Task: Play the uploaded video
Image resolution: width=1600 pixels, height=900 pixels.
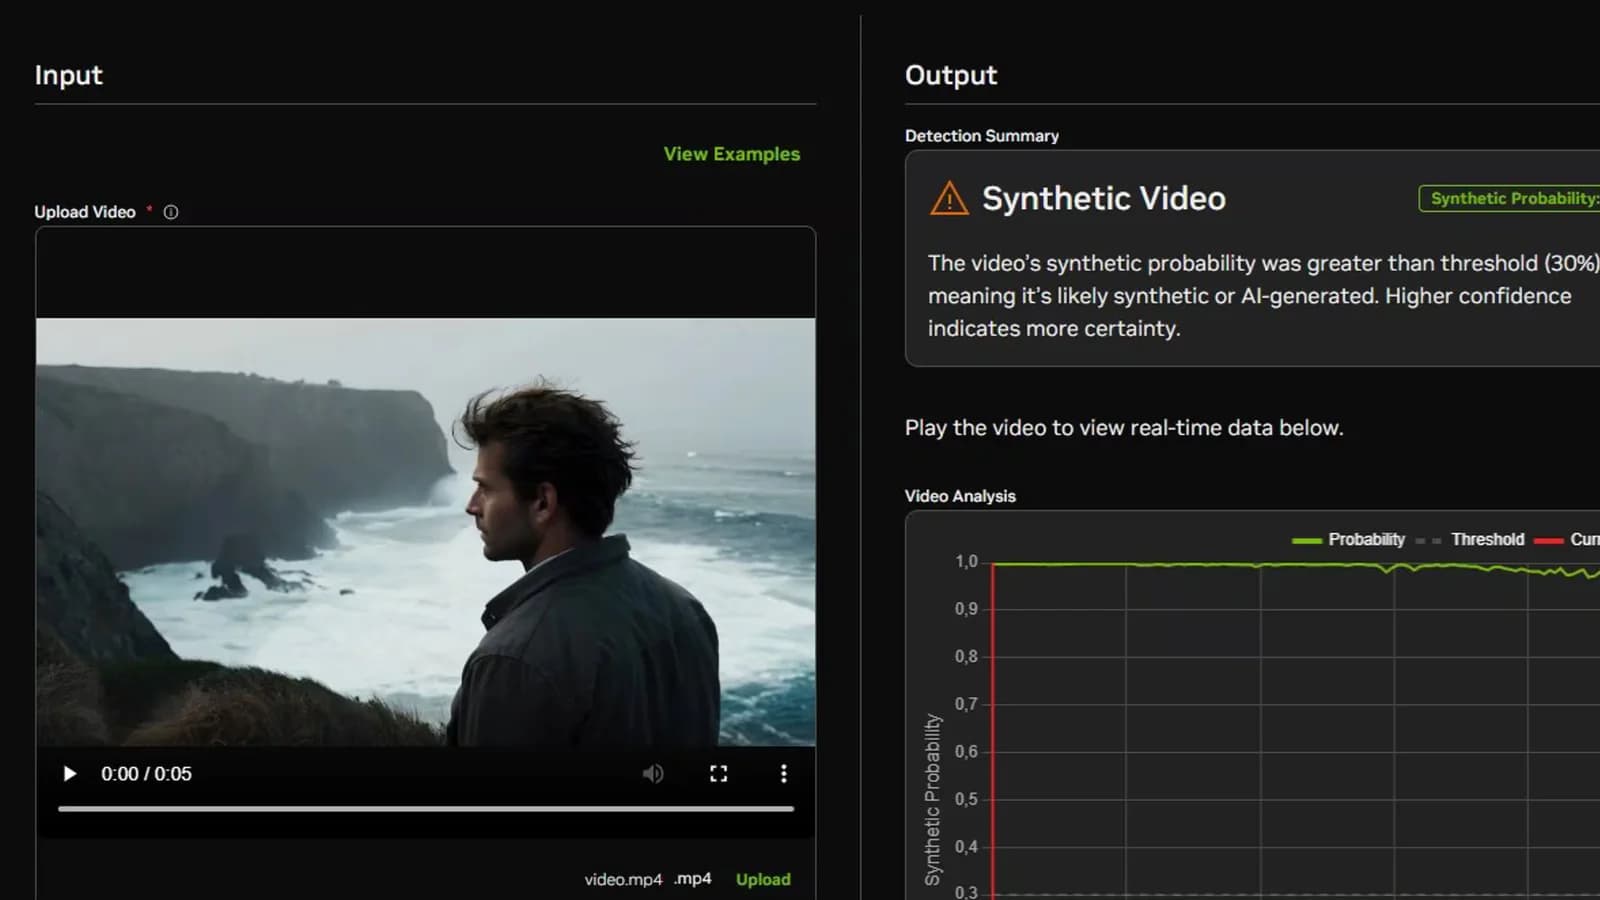Action: click(69, 774)
